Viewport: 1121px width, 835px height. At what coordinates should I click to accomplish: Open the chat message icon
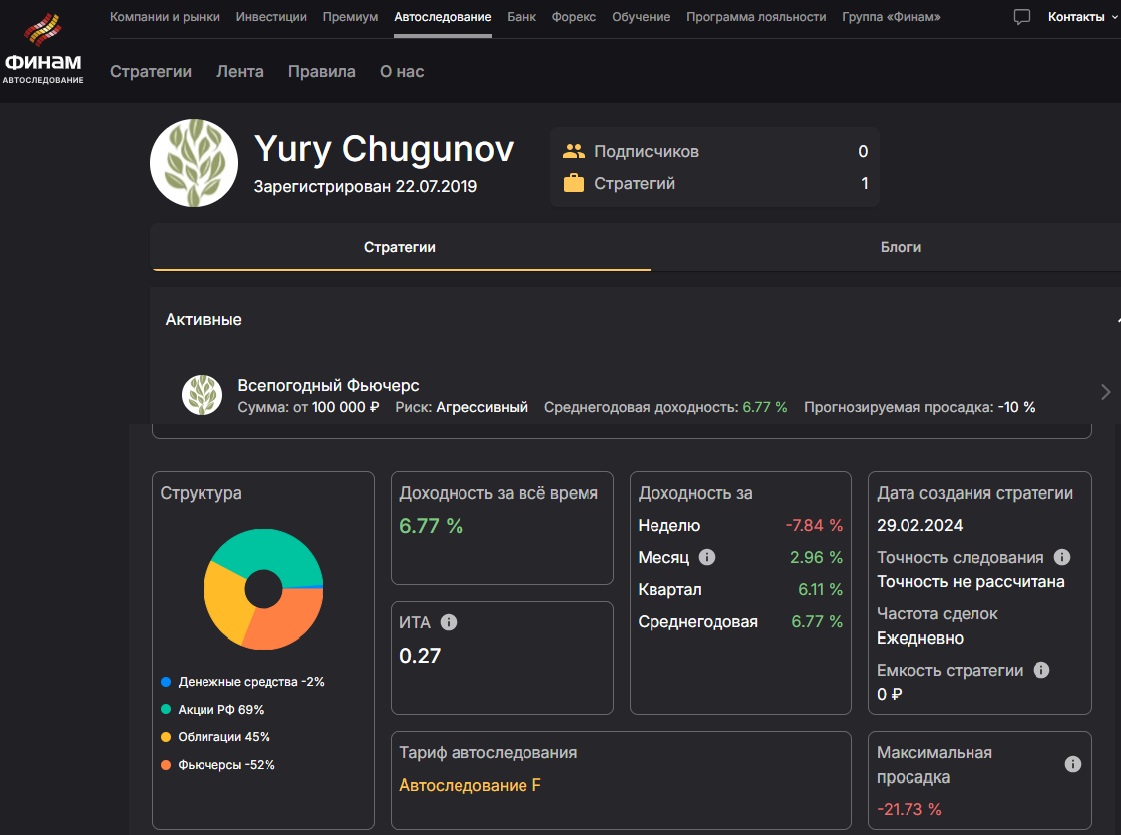1022,16
